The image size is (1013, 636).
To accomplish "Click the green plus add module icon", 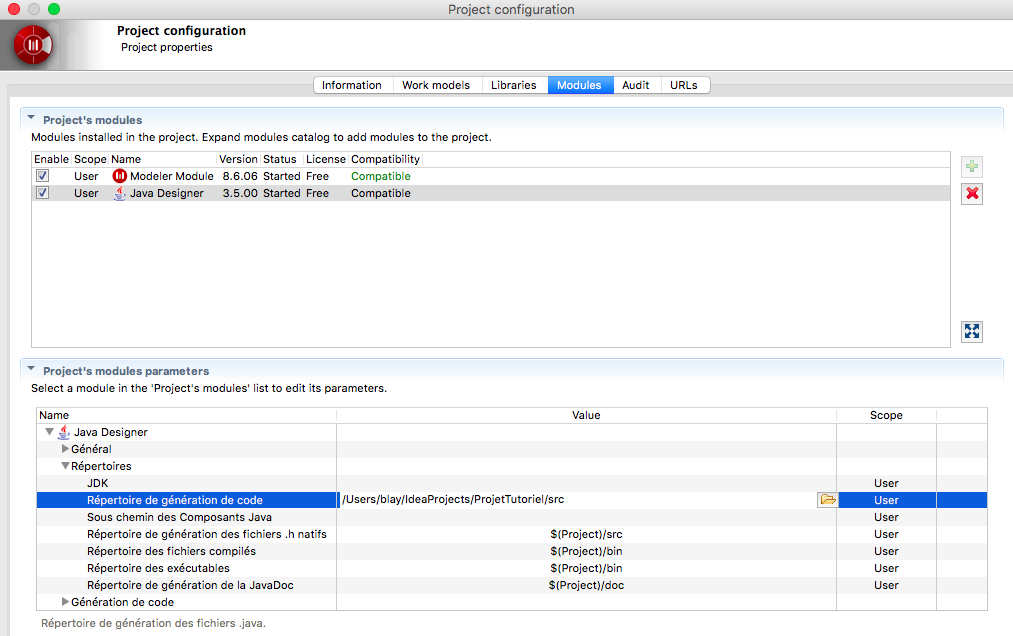I will (x=971, y=167).
